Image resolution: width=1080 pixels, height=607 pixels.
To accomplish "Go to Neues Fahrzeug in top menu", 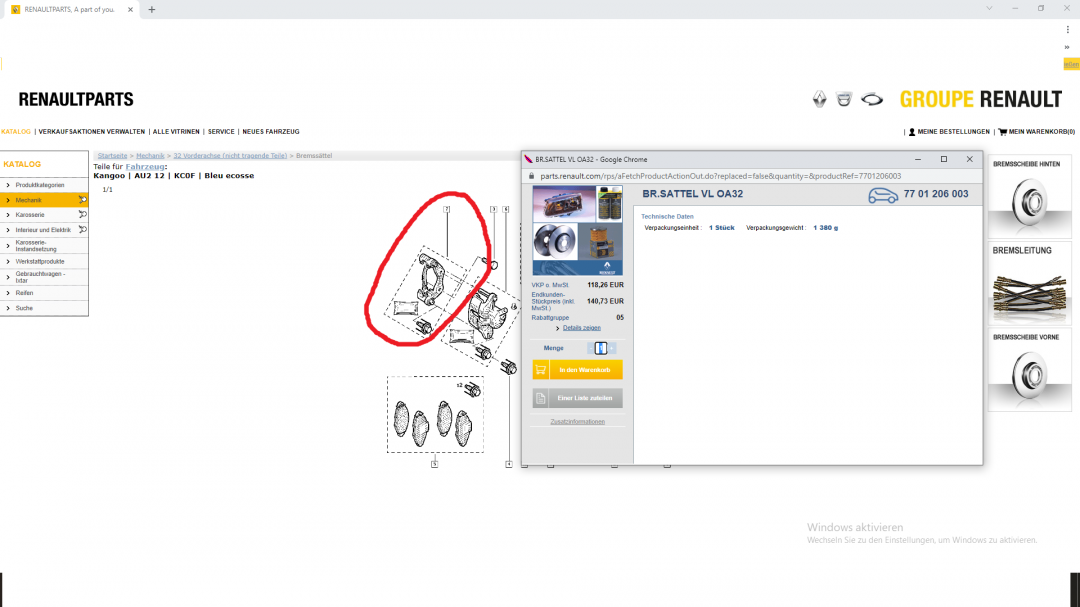I will click(x=270, y=132).
